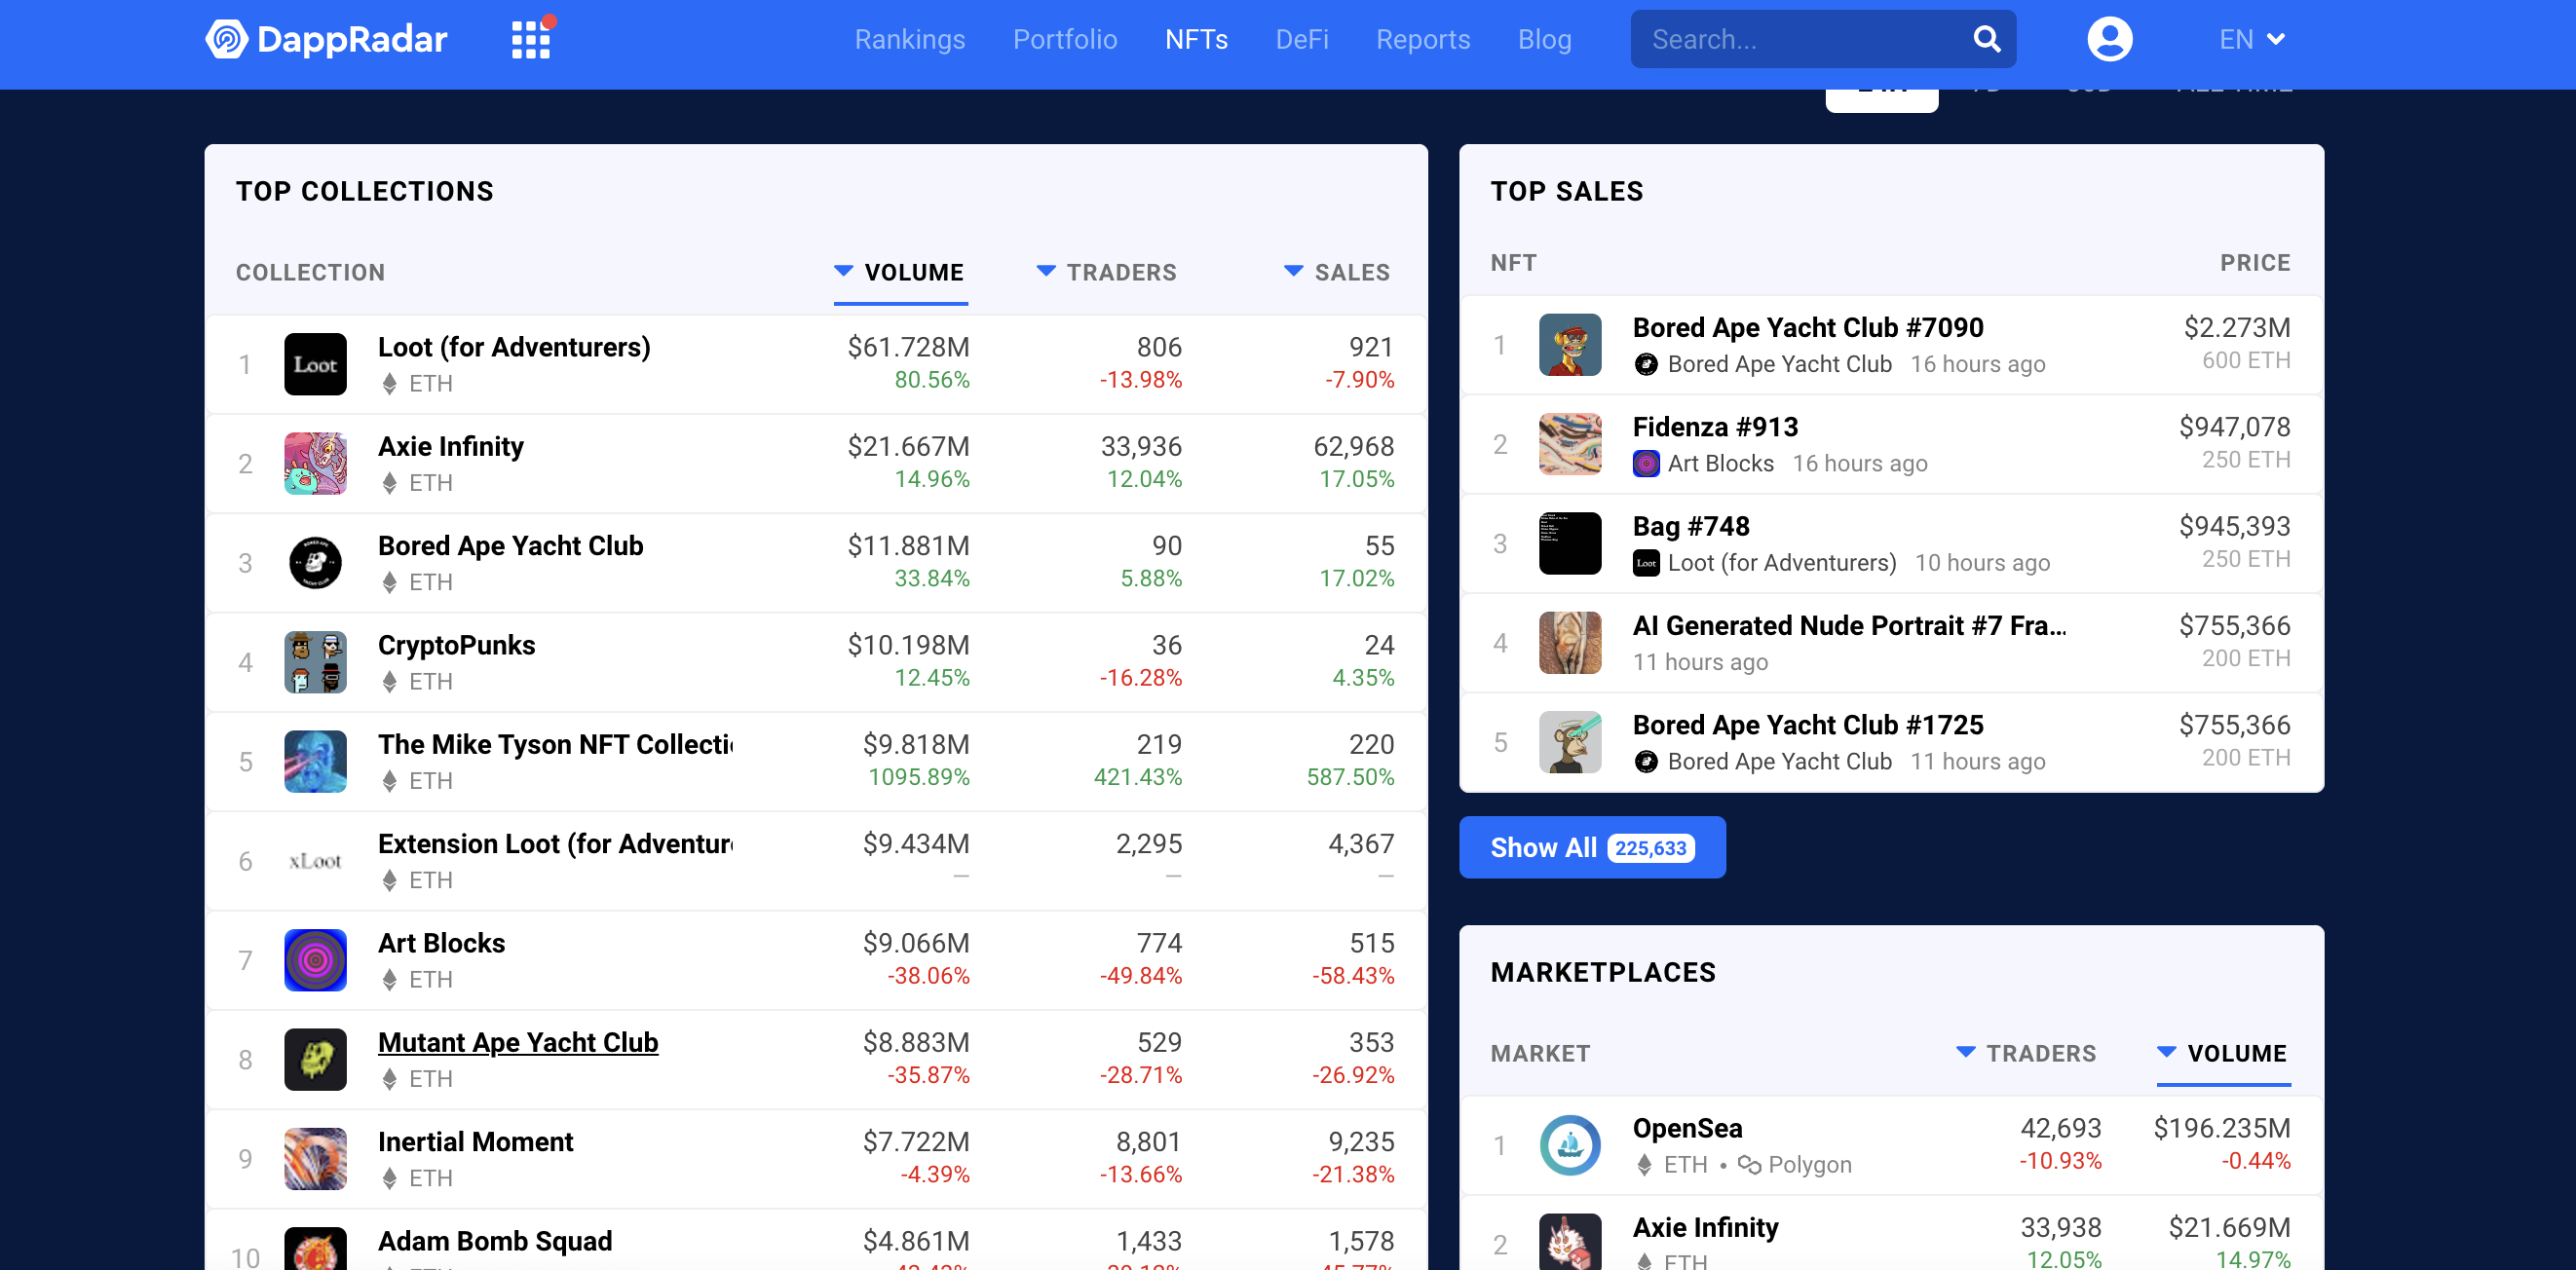Sort marketplaces by Traders

[x=2026, y=1053]
